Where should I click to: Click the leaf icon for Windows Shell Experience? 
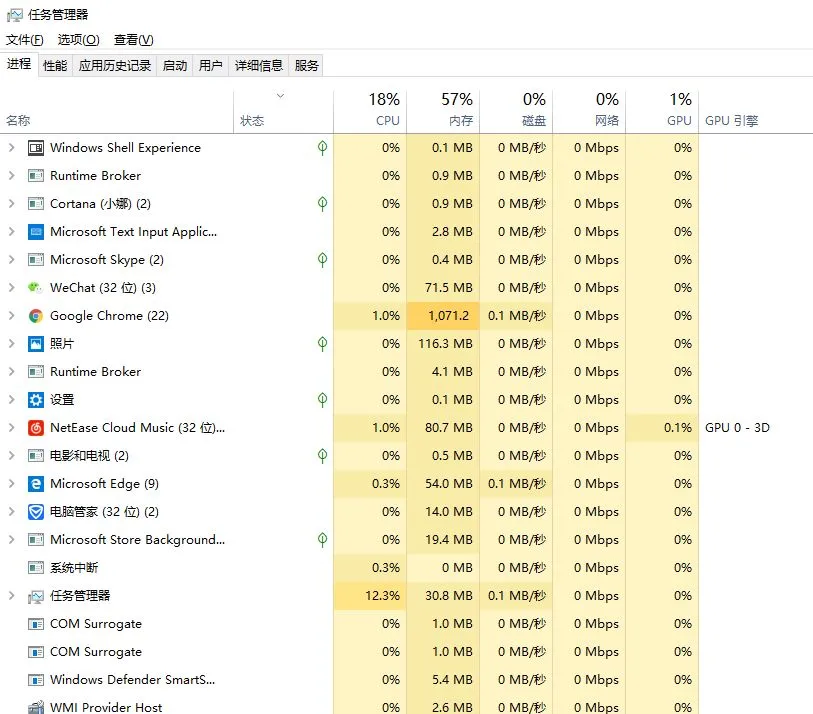323,148
